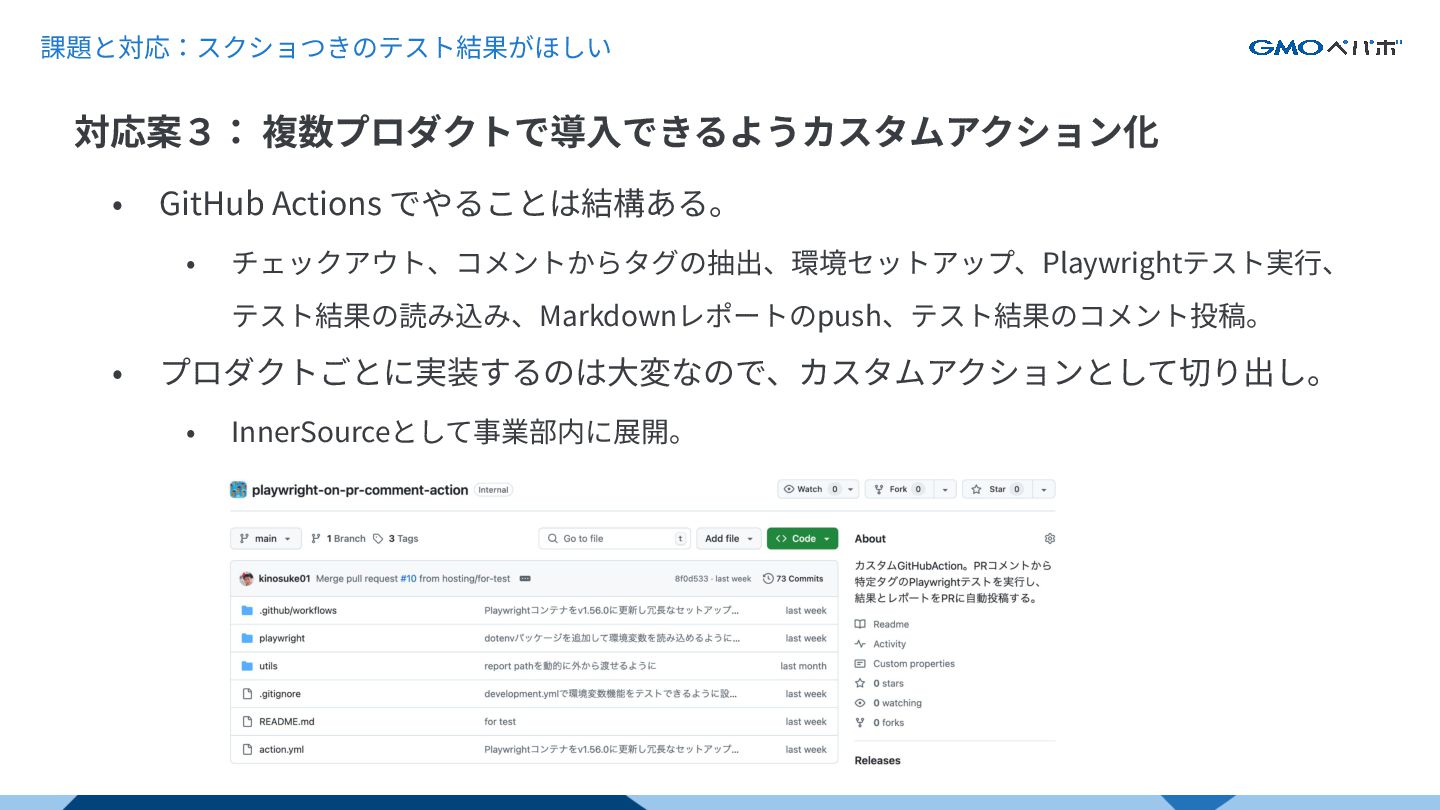Expand the Star lists dropdown arrow
The width and height of the screenshot is (1440, 810).
click(x=1043, y=489)
